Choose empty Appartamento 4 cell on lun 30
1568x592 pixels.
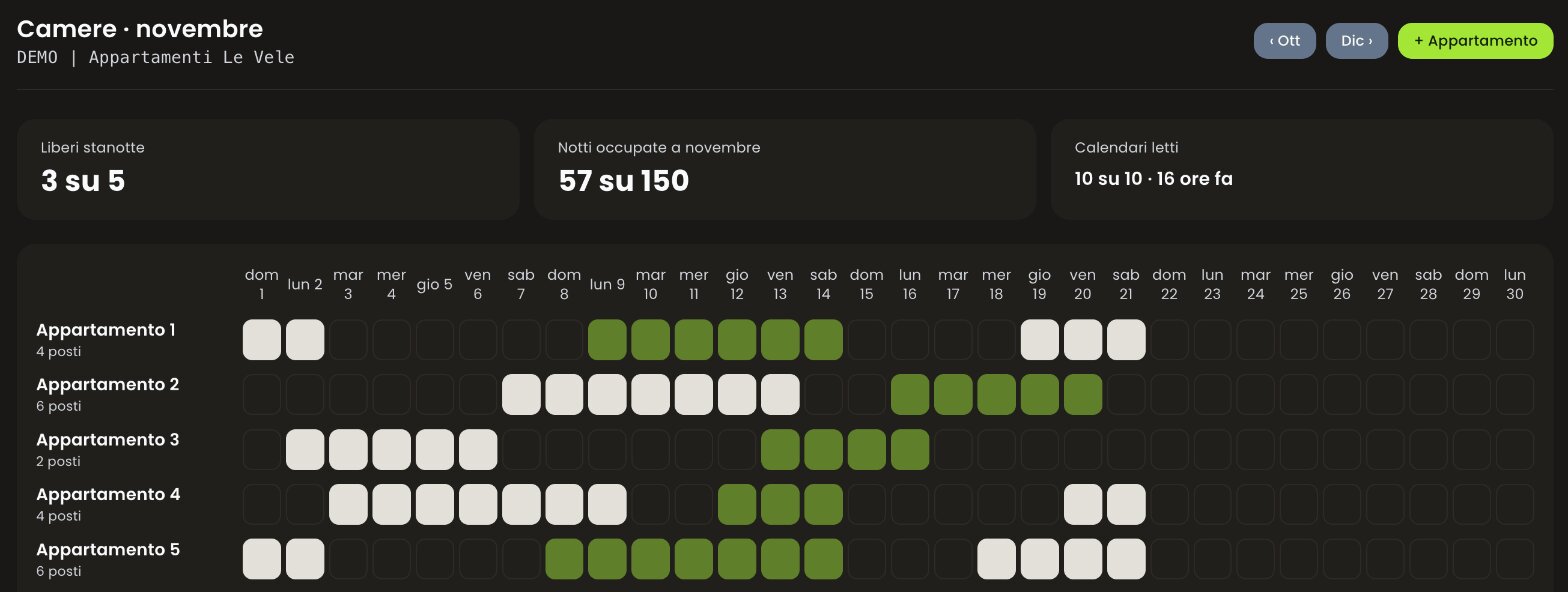1515,504
